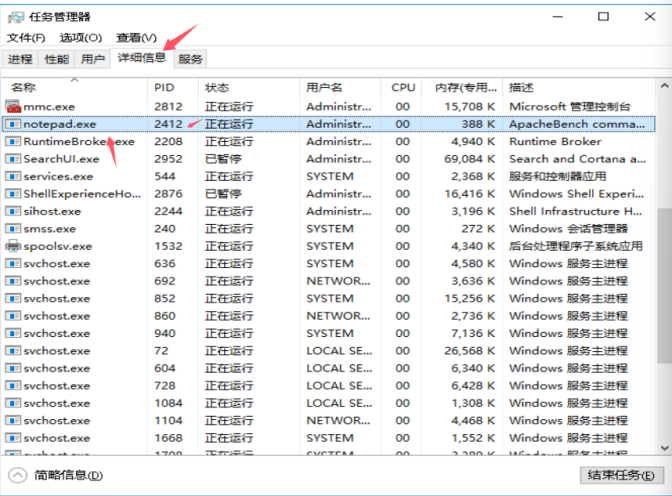Click the scrollbar up arrow

click(x=664, y=86)
